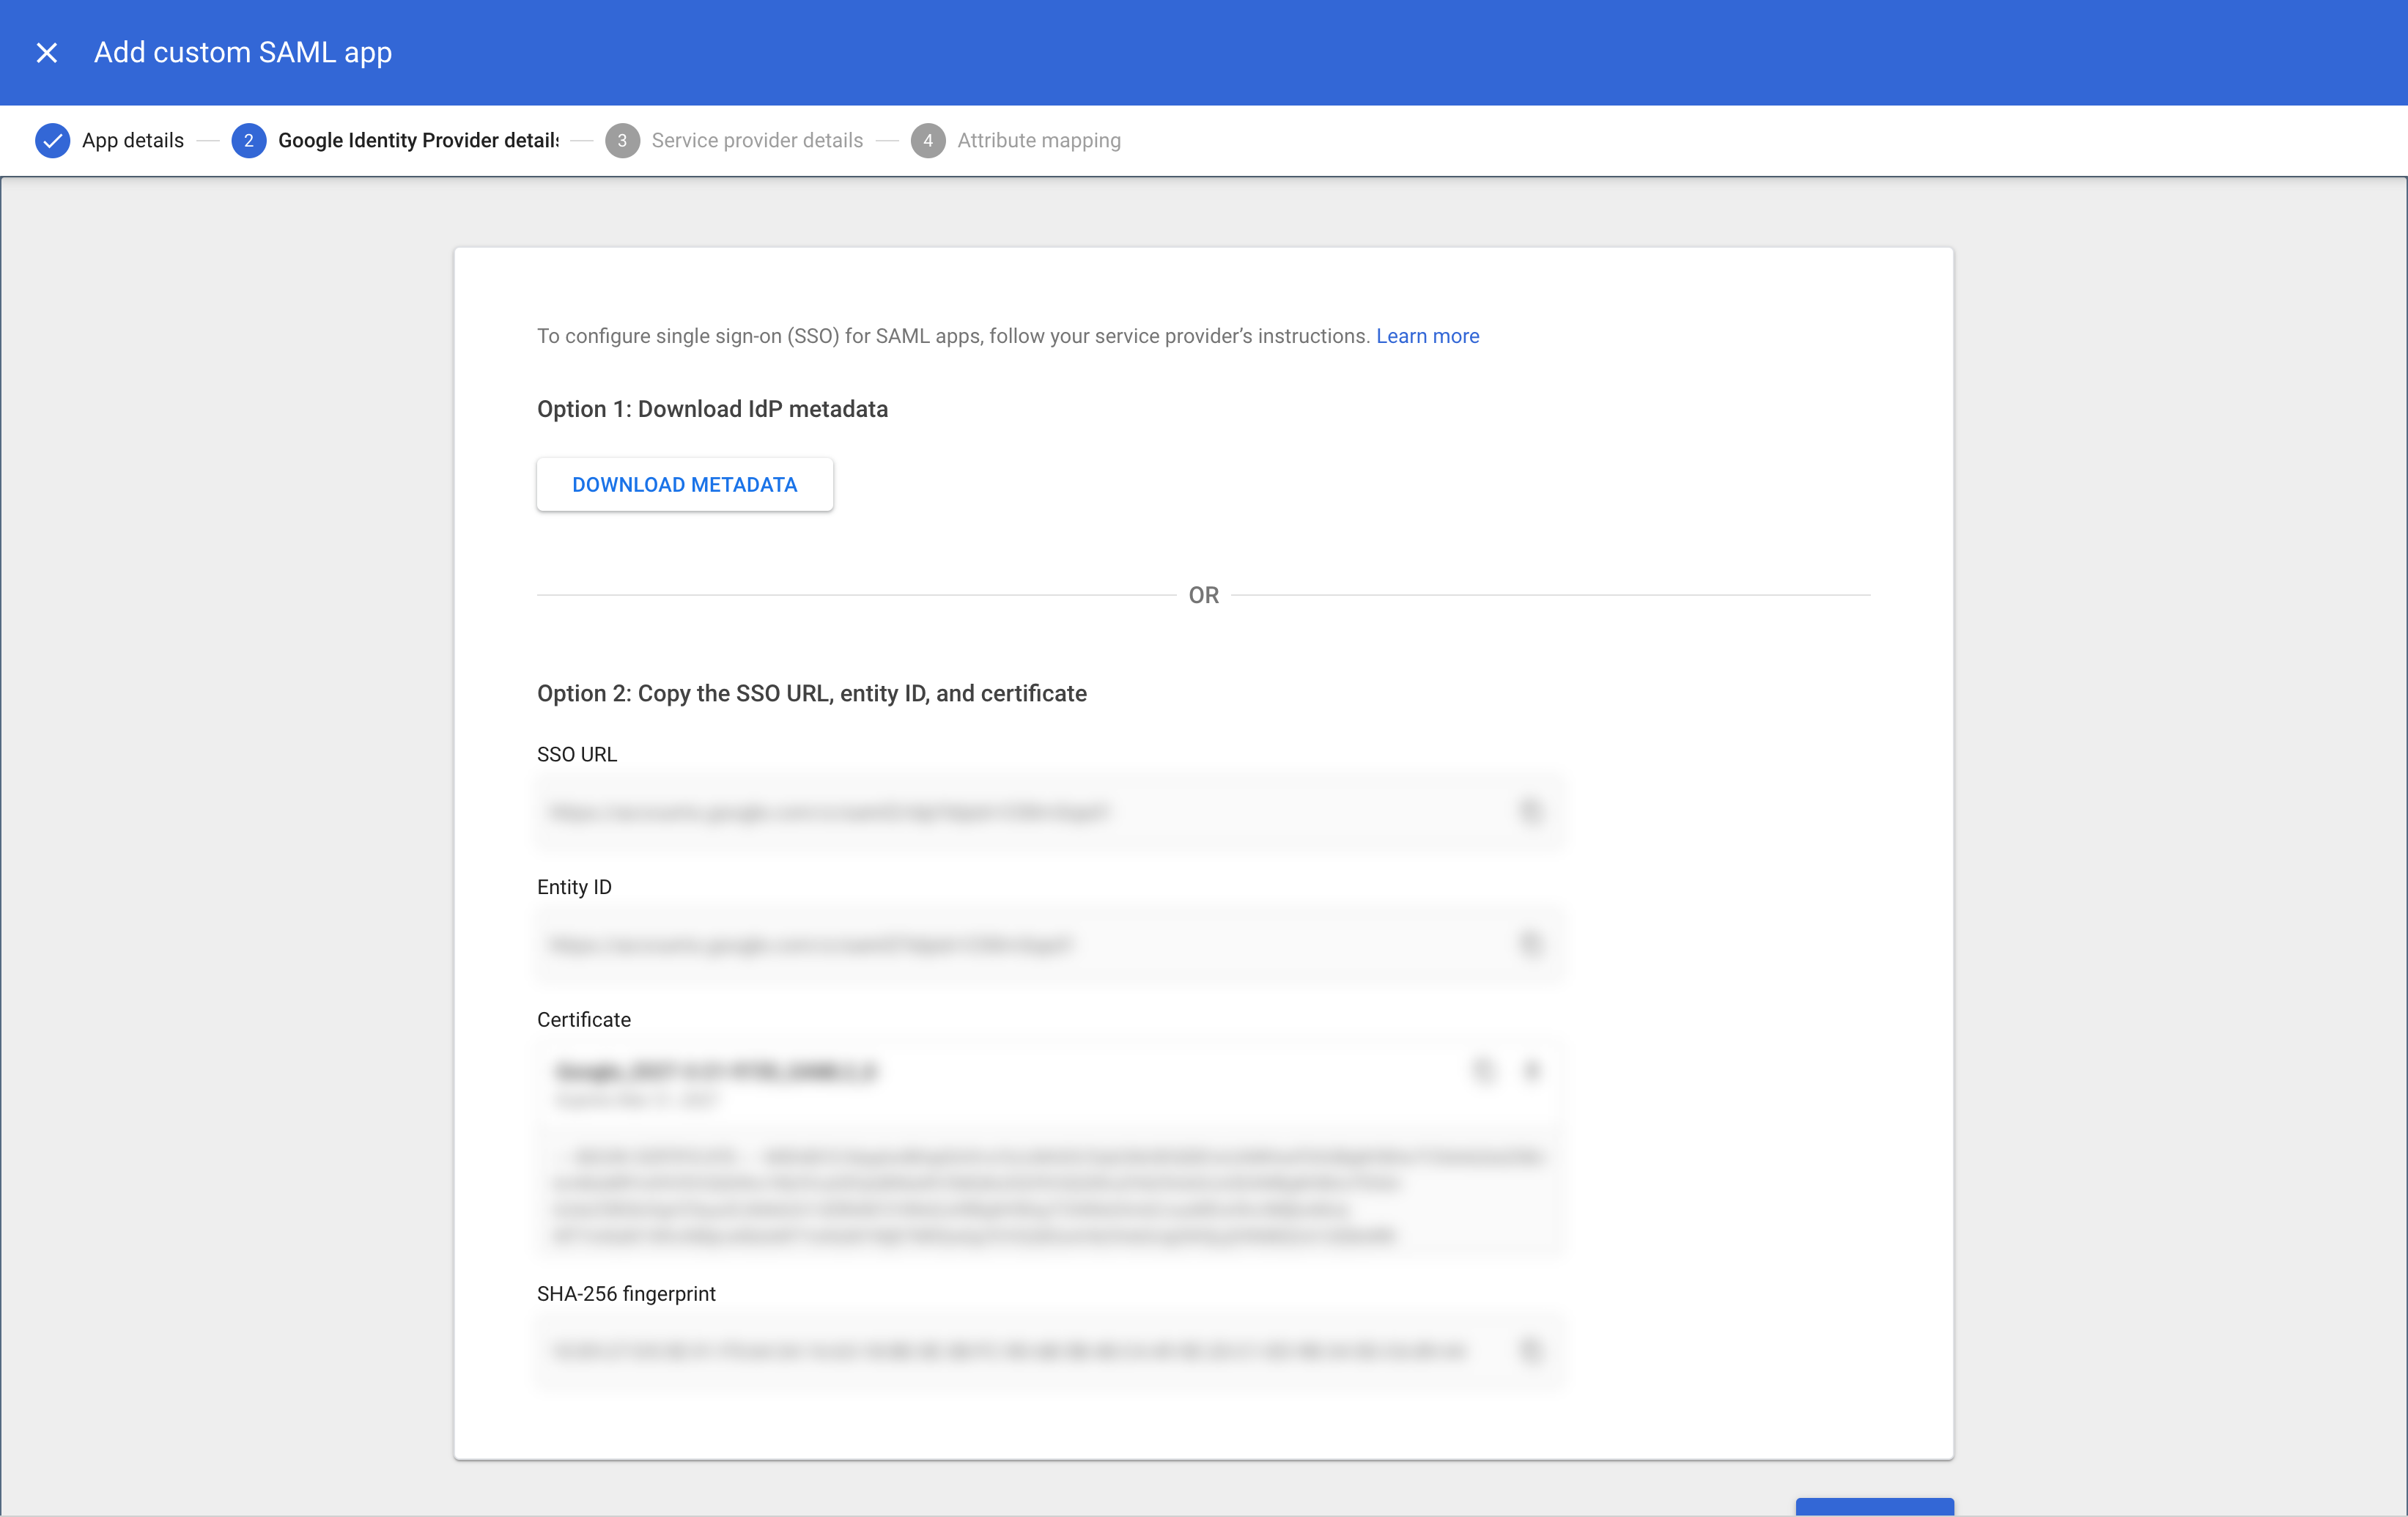Click the Entity ID field
2408x1517 pixels.
[x=1050, y=944]
